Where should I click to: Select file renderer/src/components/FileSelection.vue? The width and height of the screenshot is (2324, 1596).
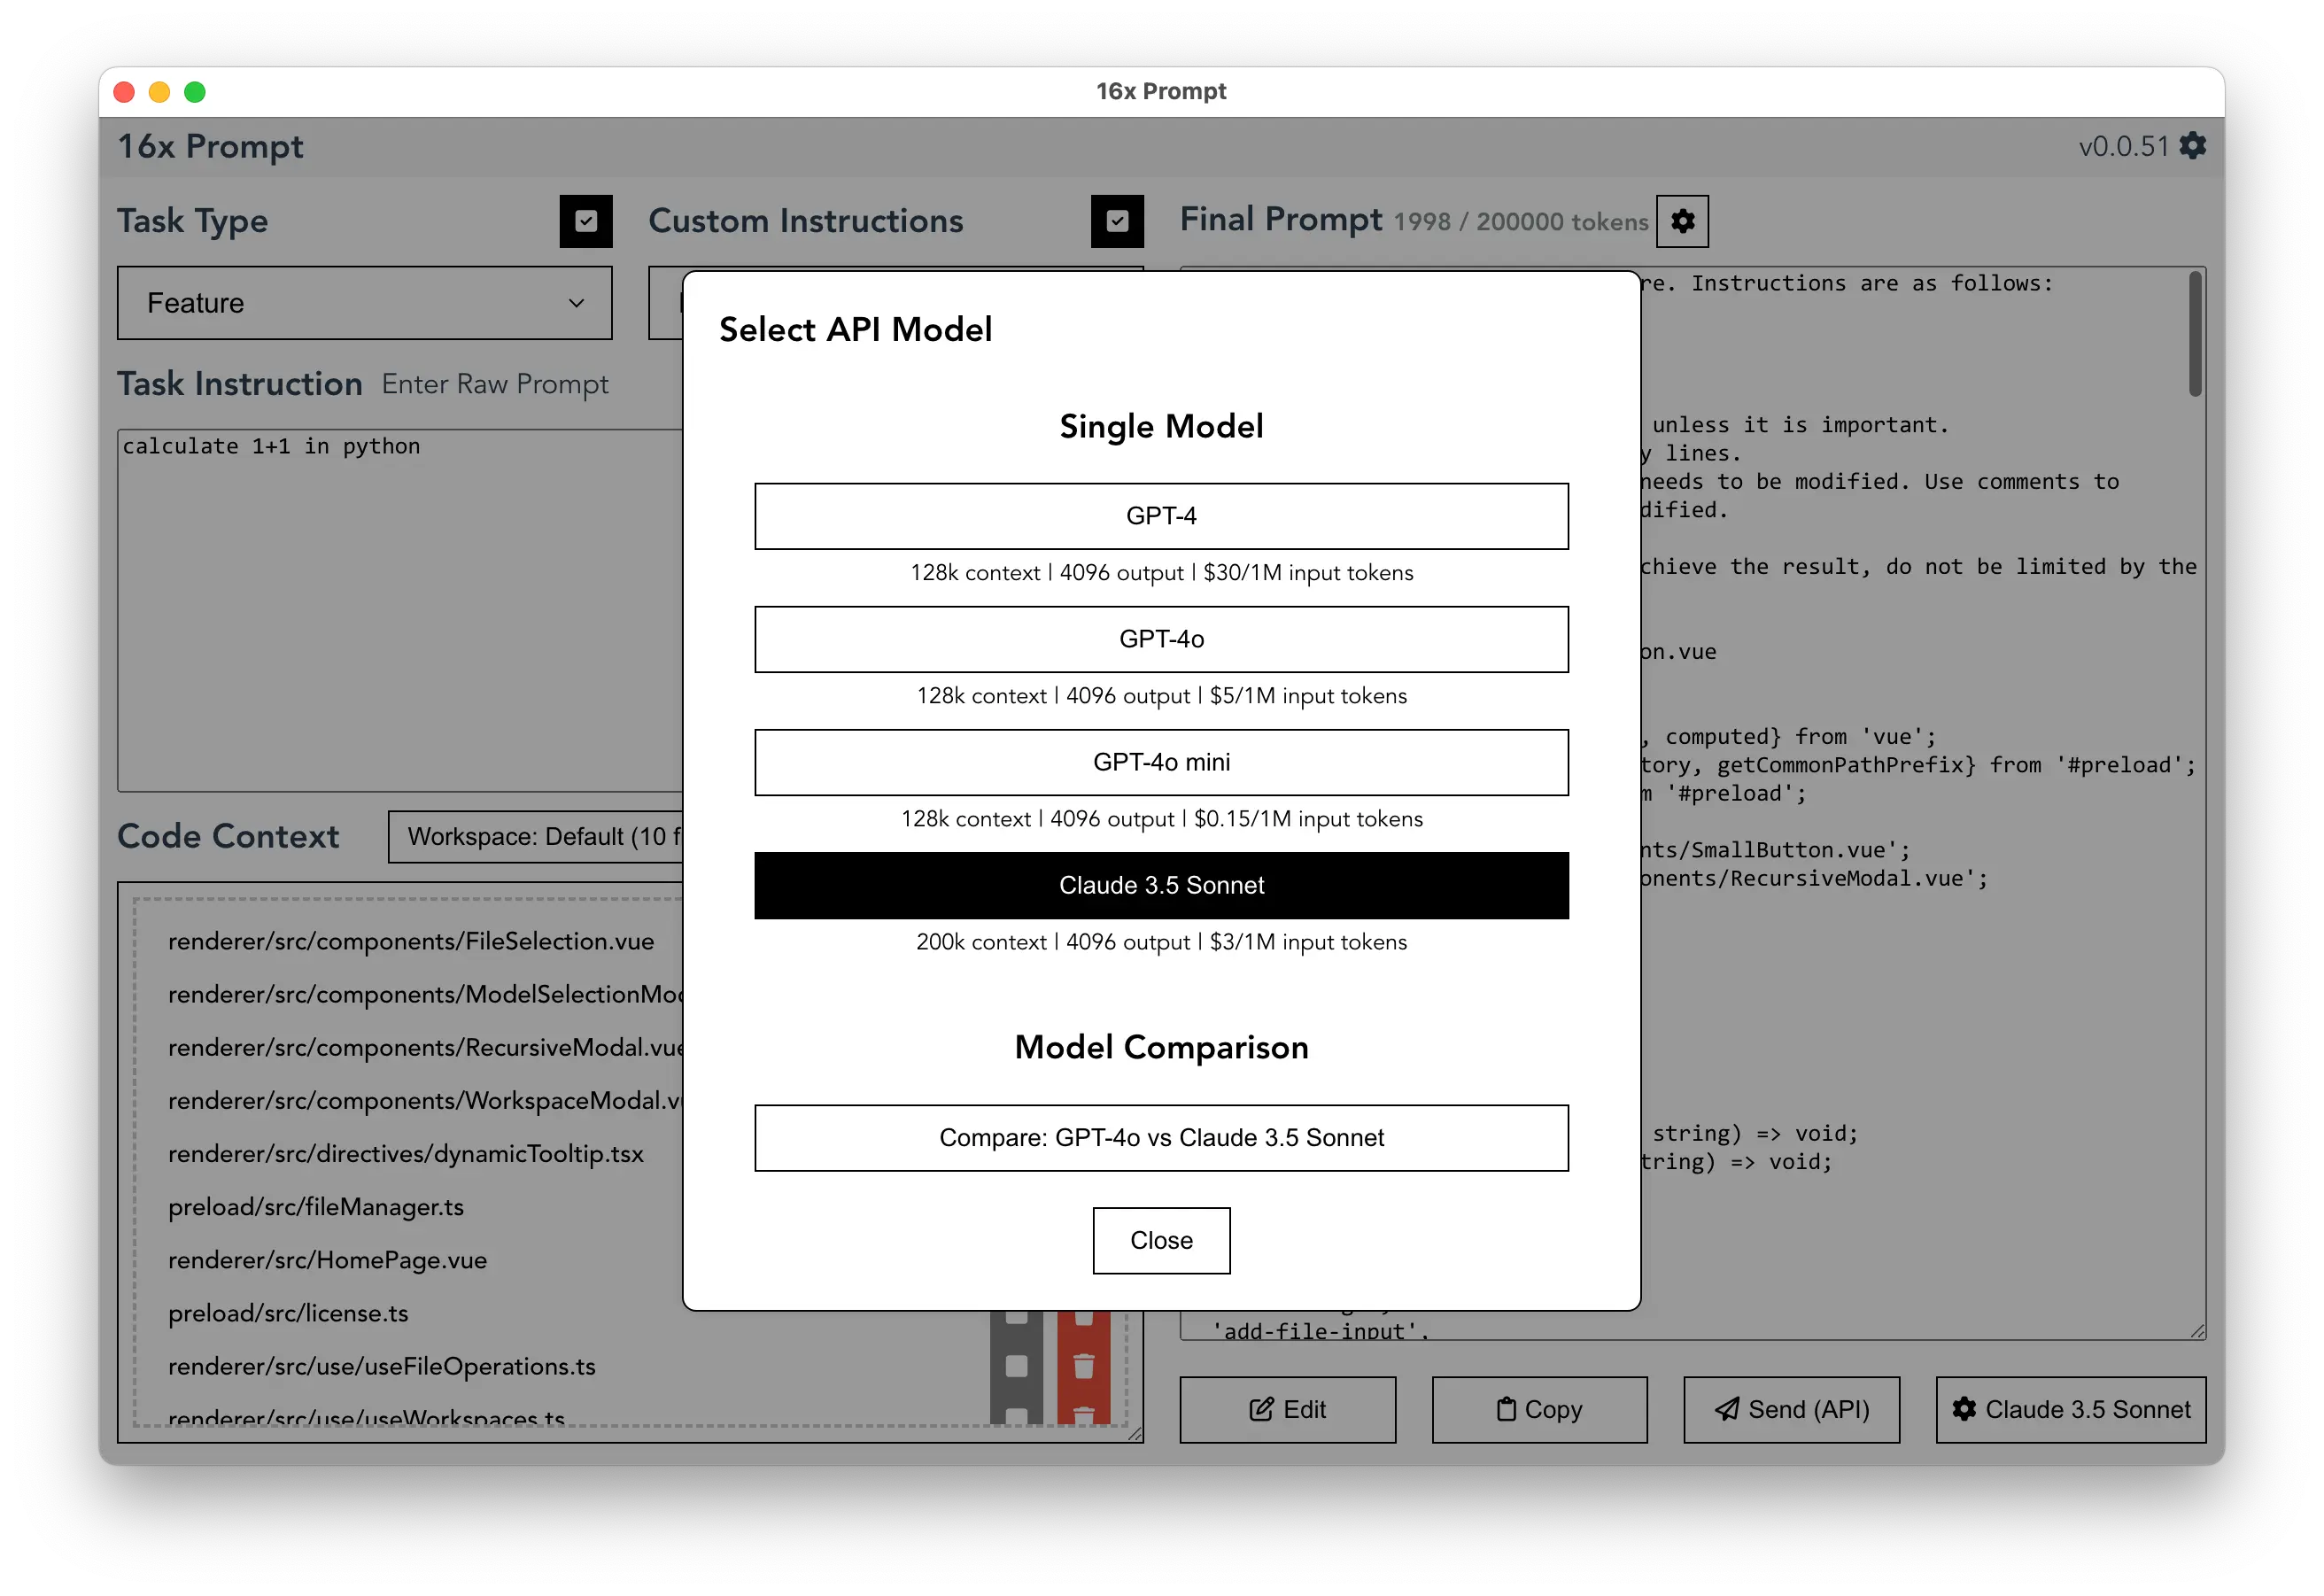(411, 941)
